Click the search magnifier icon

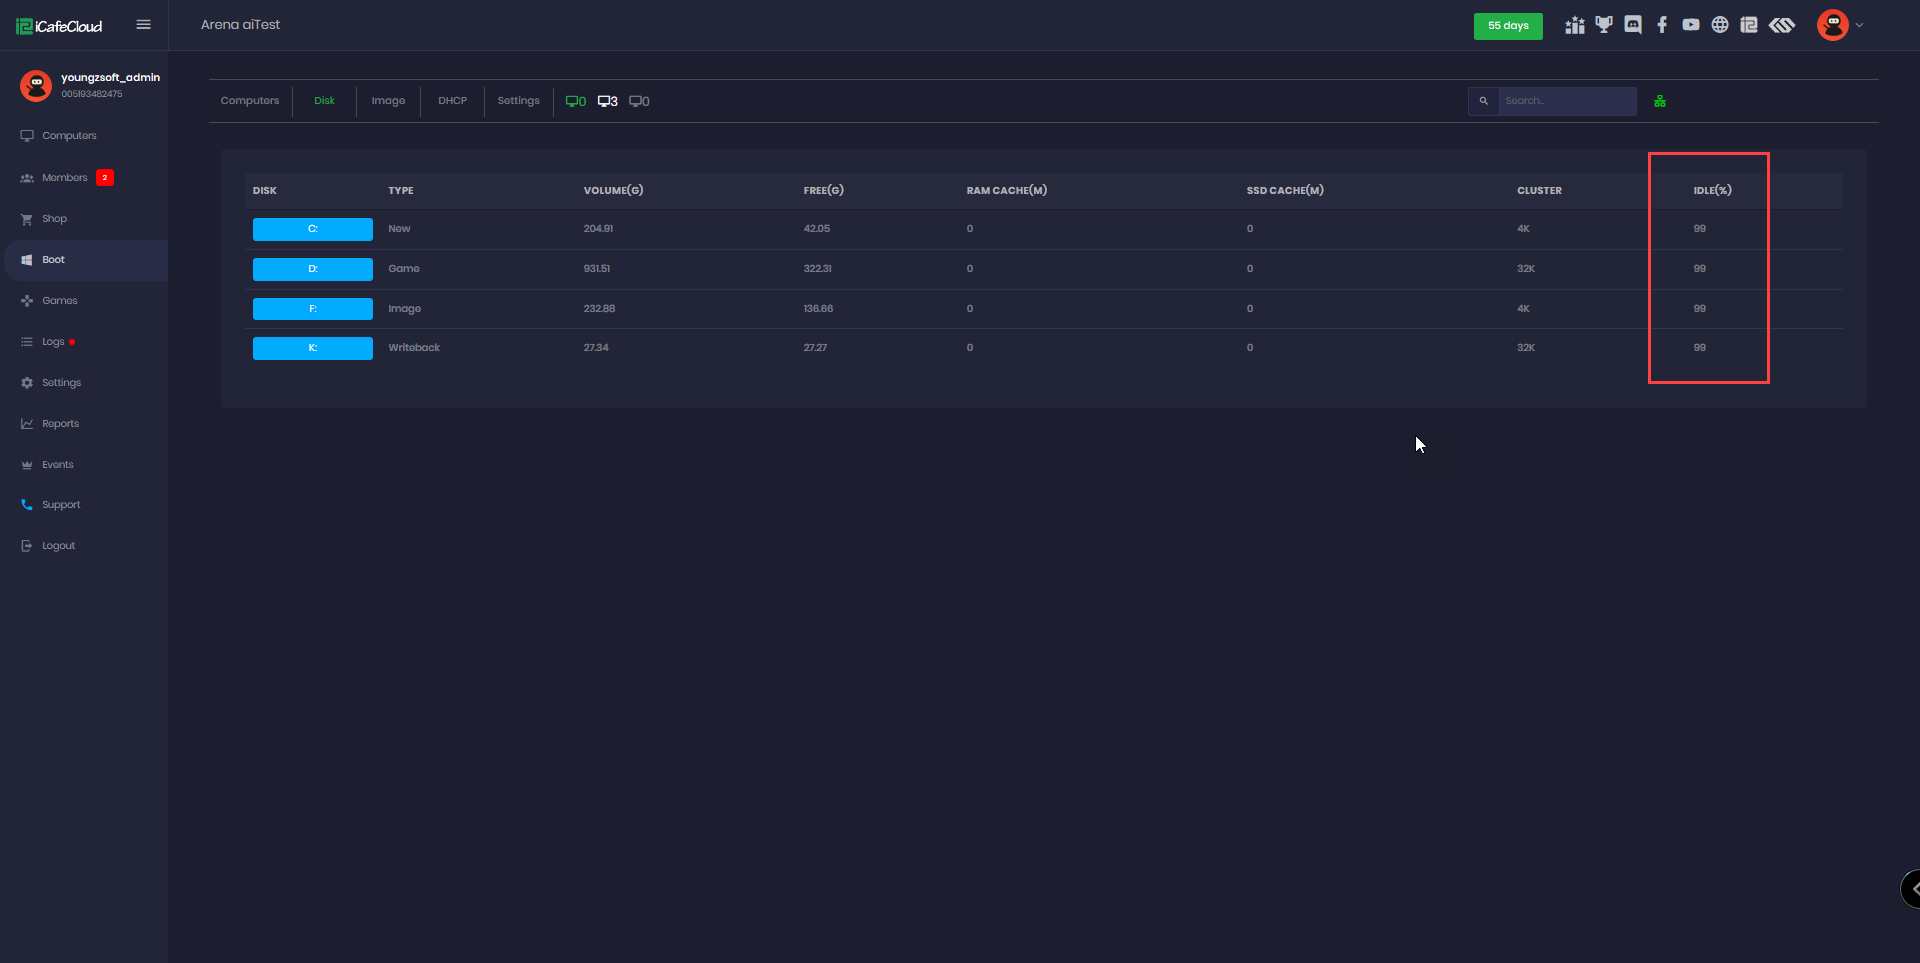1483,101
